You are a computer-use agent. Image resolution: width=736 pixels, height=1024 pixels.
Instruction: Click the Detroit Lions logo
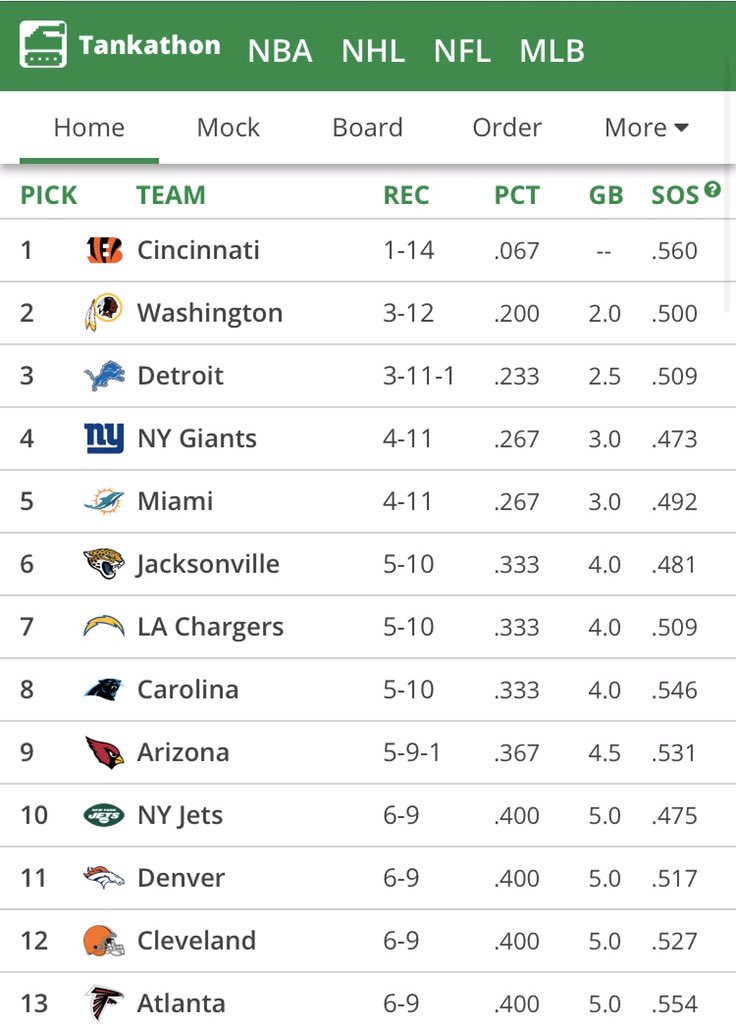104,376
